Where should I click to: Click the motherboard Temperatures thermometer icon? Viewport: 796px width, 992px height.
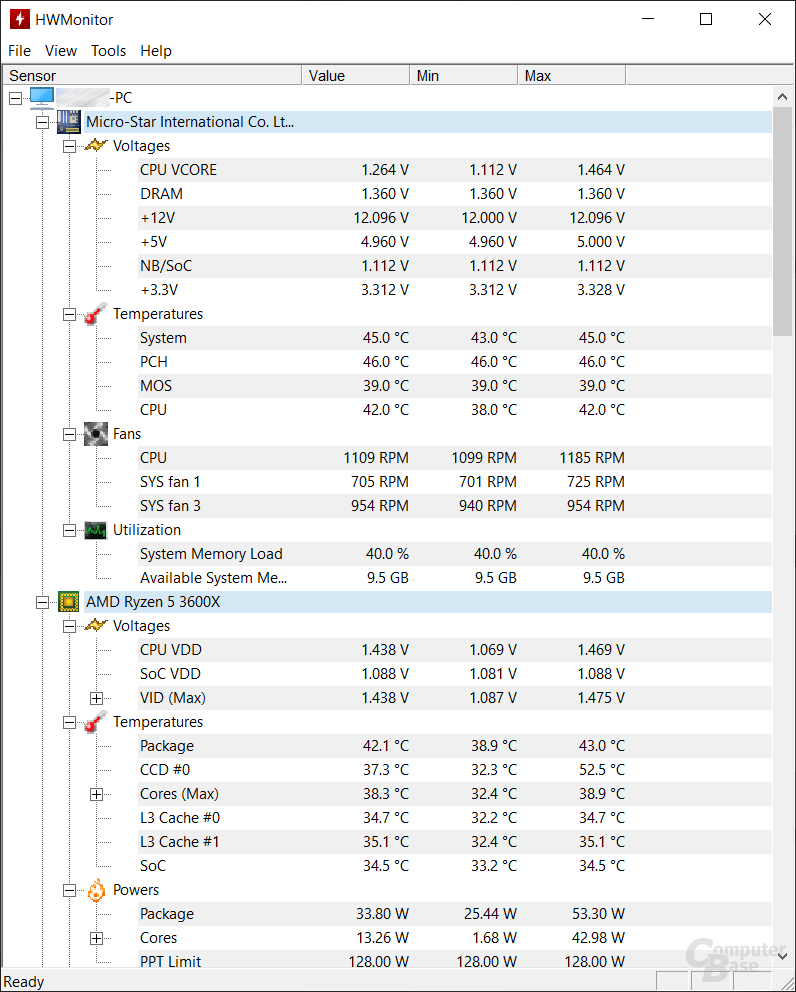point(96,314)
